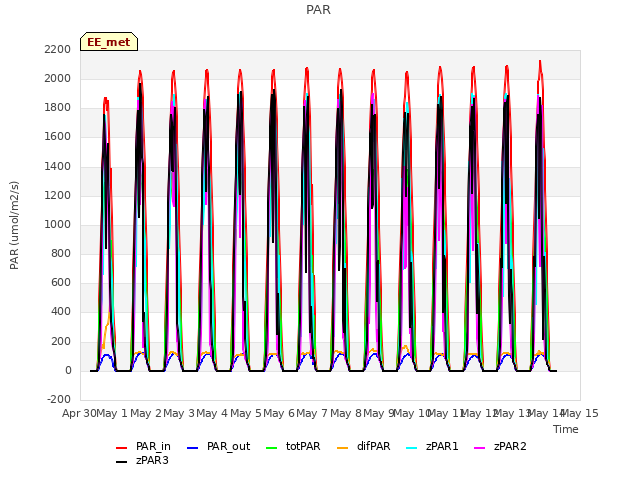Select the PAR_in legend entry
Screen dimensions: 640x480
[143, 447]
